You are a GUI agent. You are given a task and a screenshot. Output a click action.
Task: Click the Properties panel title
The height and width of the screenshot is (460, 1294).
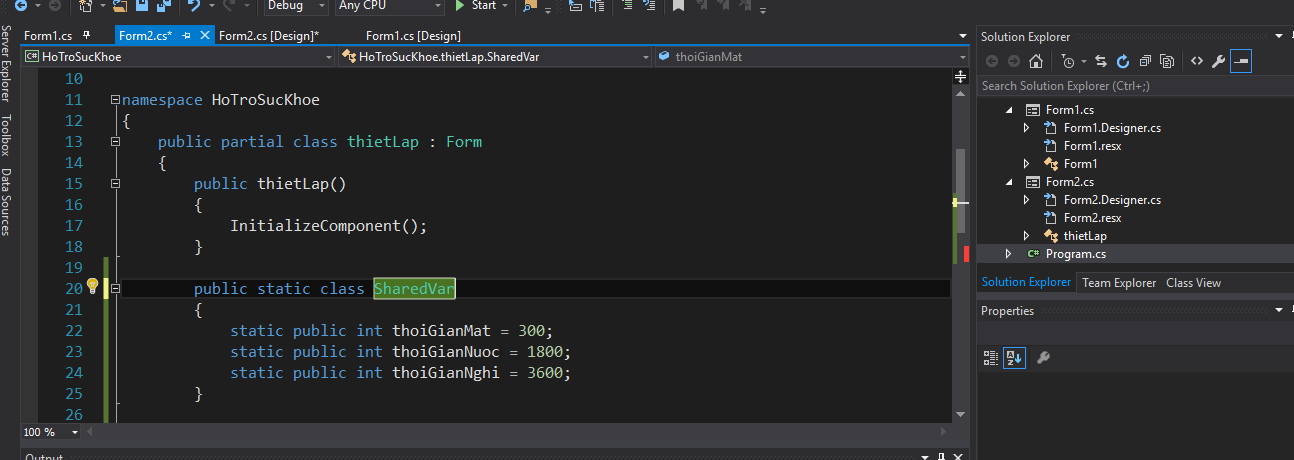tap(1007, 311)
